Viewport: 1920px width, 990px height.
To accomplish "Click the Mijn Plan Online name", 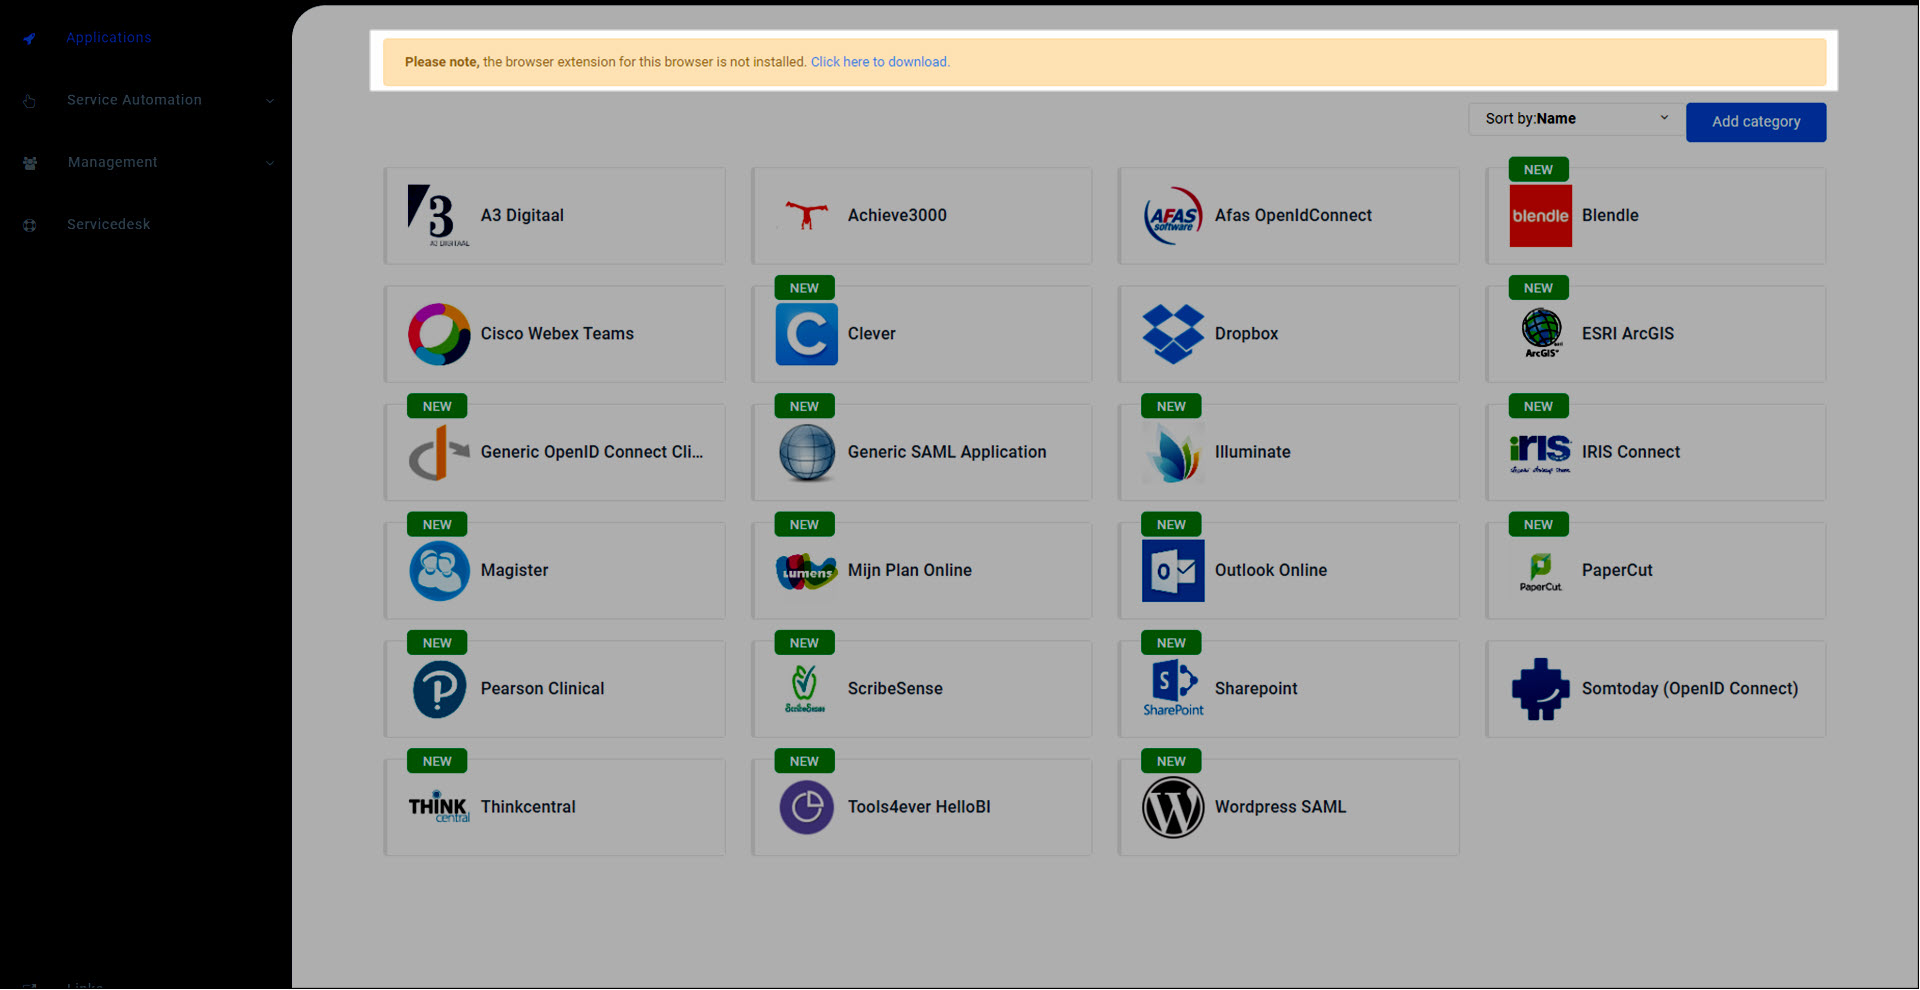I will pos(909,570).
